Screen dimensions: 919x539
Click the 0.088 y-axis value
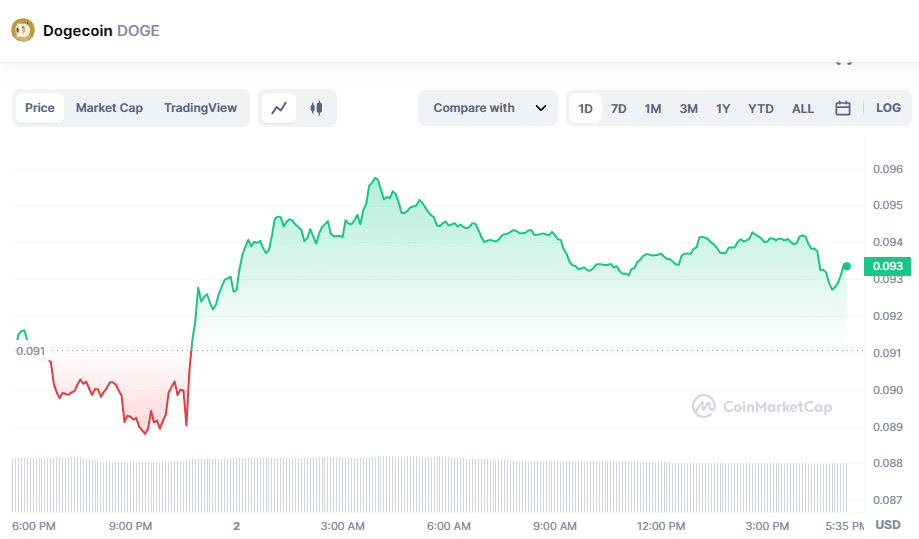(x=887, y=463)
